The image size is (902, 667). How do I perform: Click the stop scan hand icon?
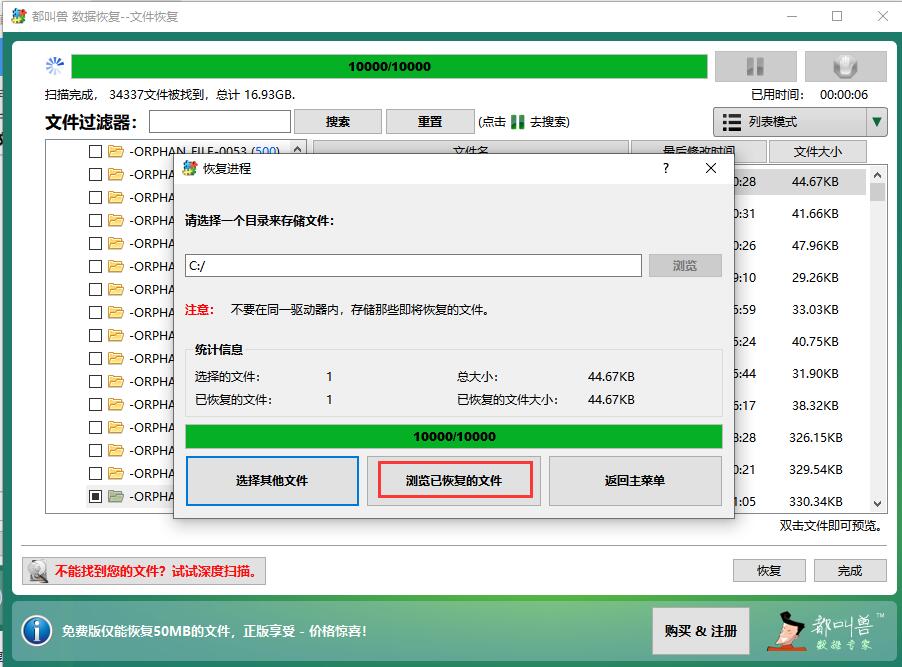pyautogui.click(x=845, y=67)
